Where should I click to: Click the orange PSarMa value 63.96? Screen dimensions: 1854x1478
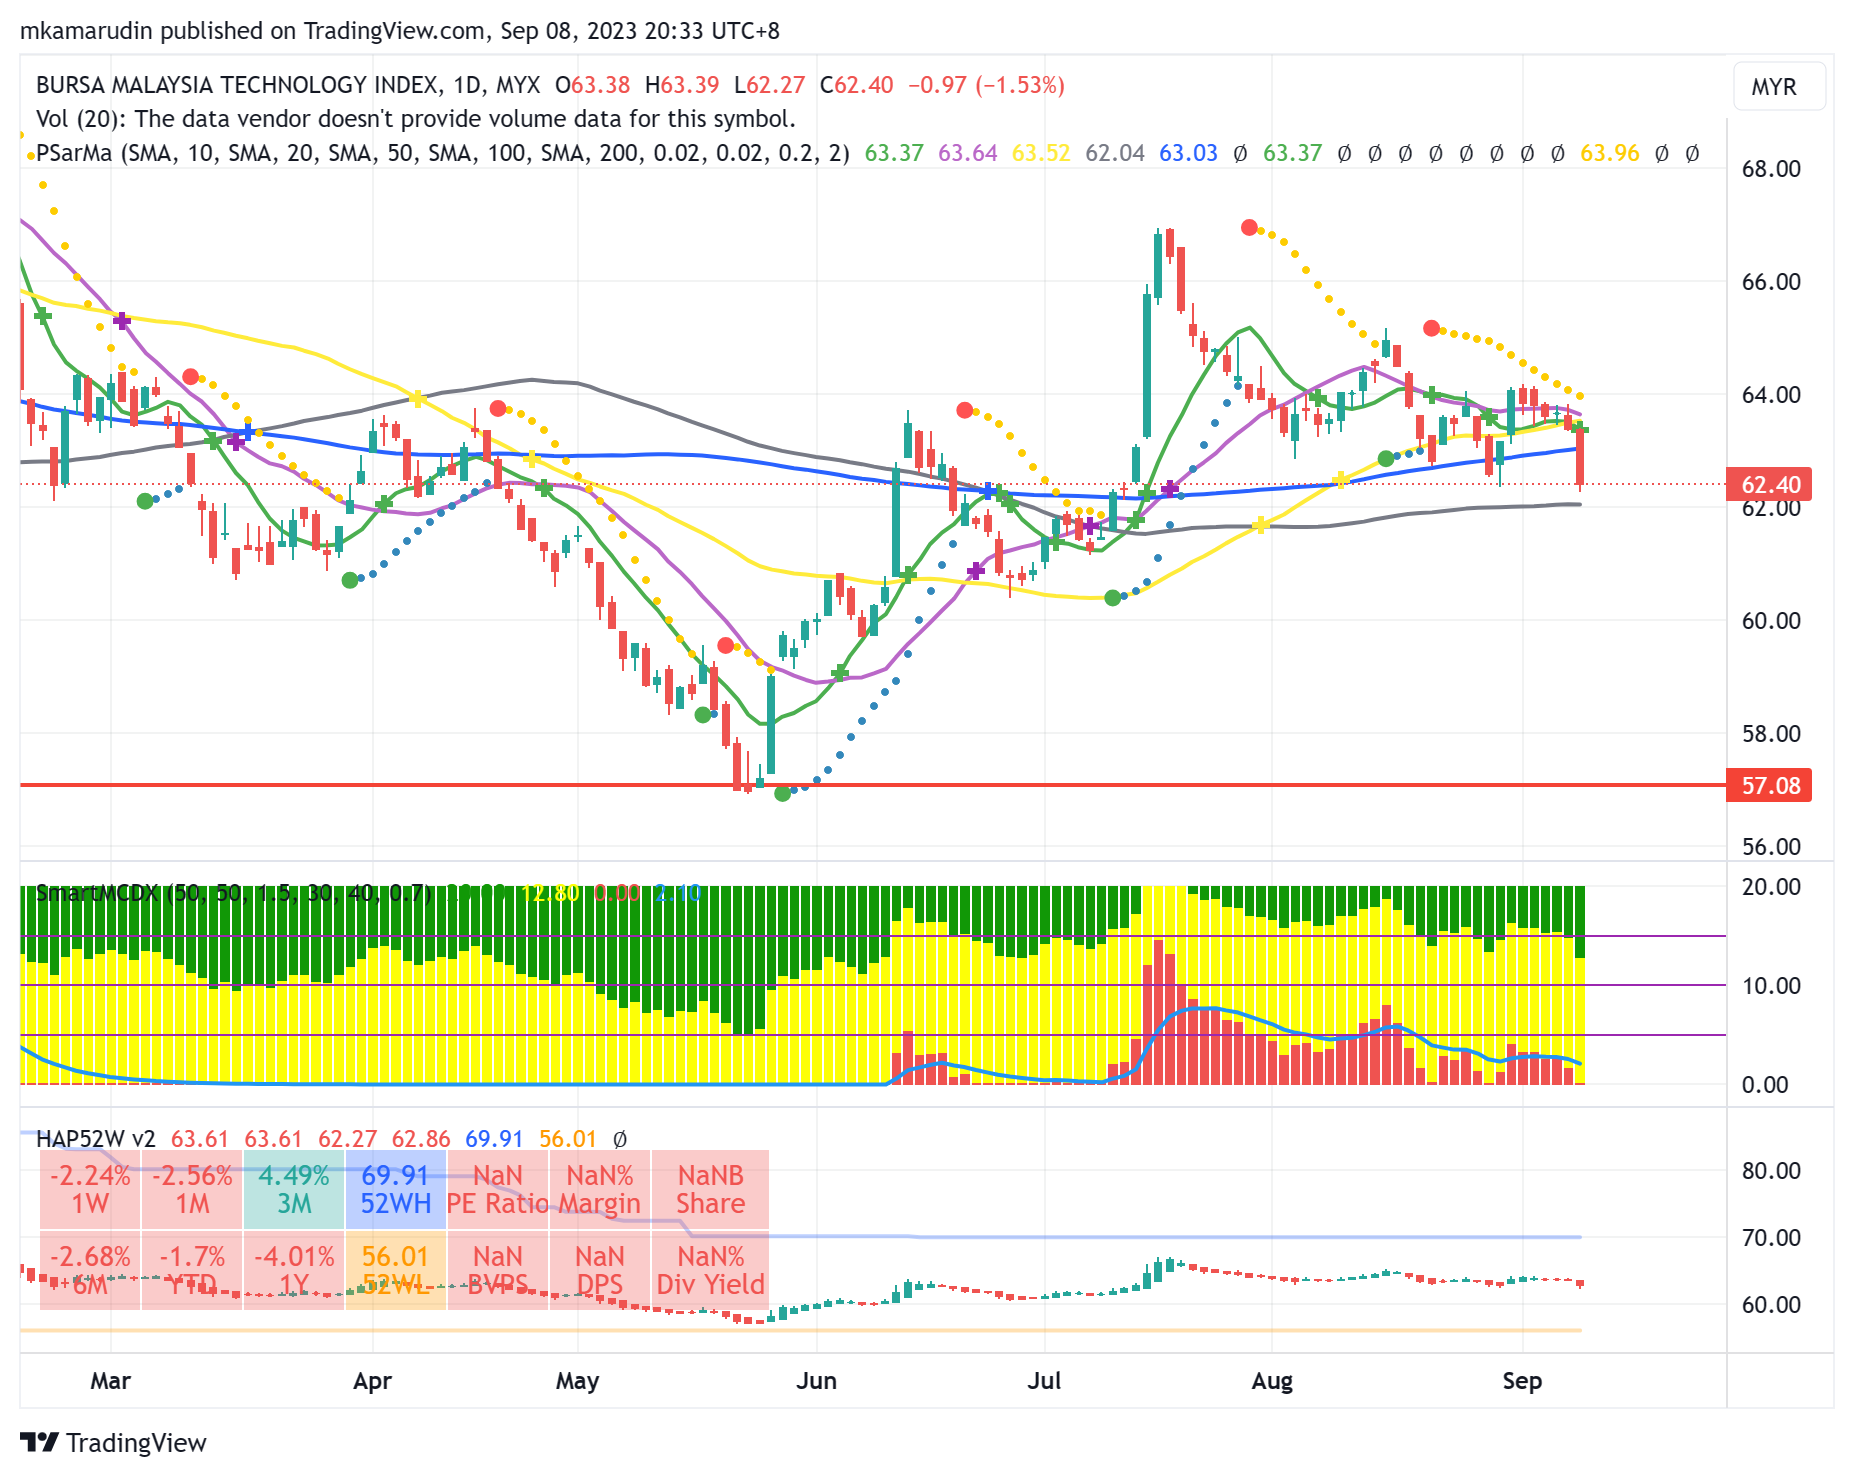coord(1610,153)
